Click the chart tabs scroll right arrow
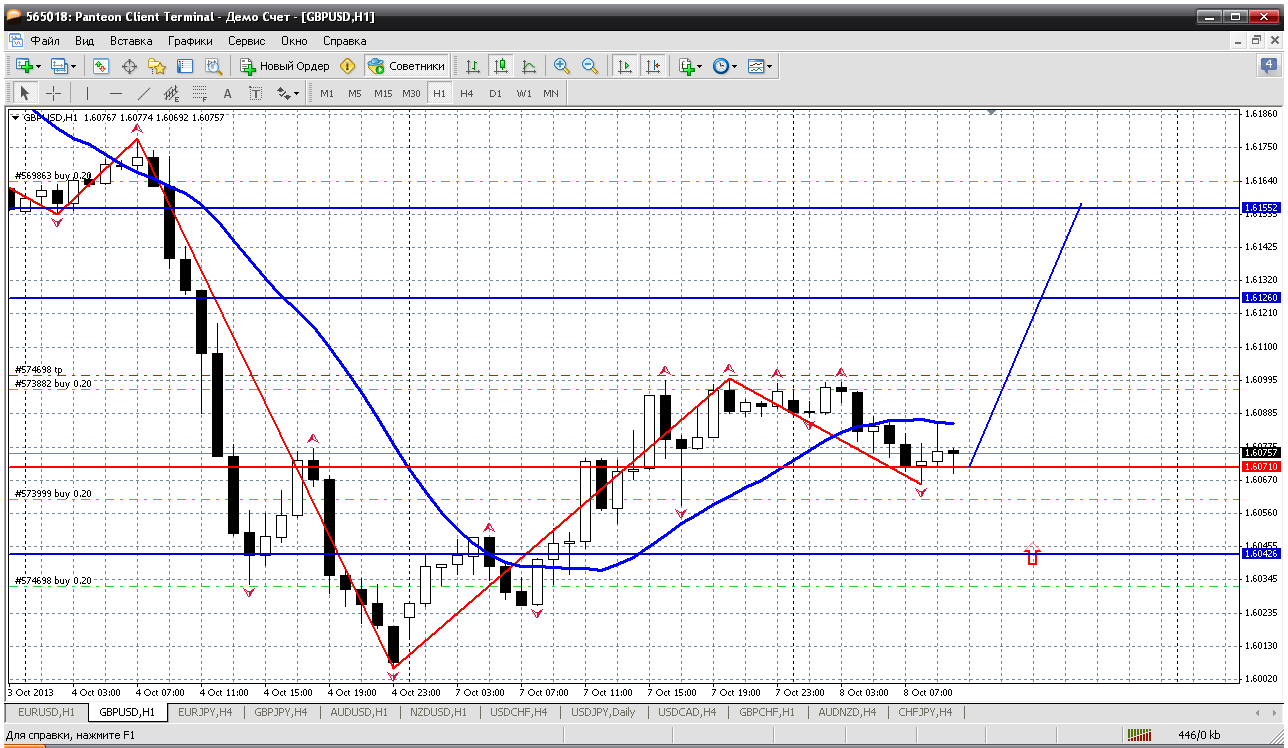 tap(1274, 712)
